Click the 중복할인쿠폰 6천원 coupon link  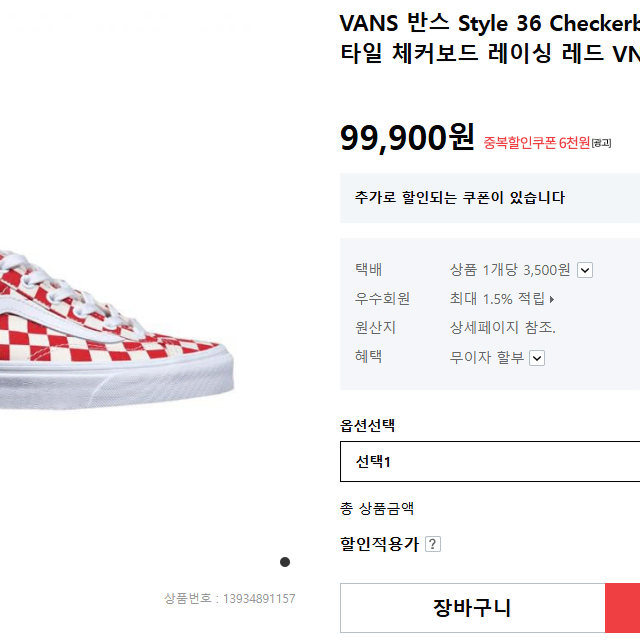pos(537,143)
